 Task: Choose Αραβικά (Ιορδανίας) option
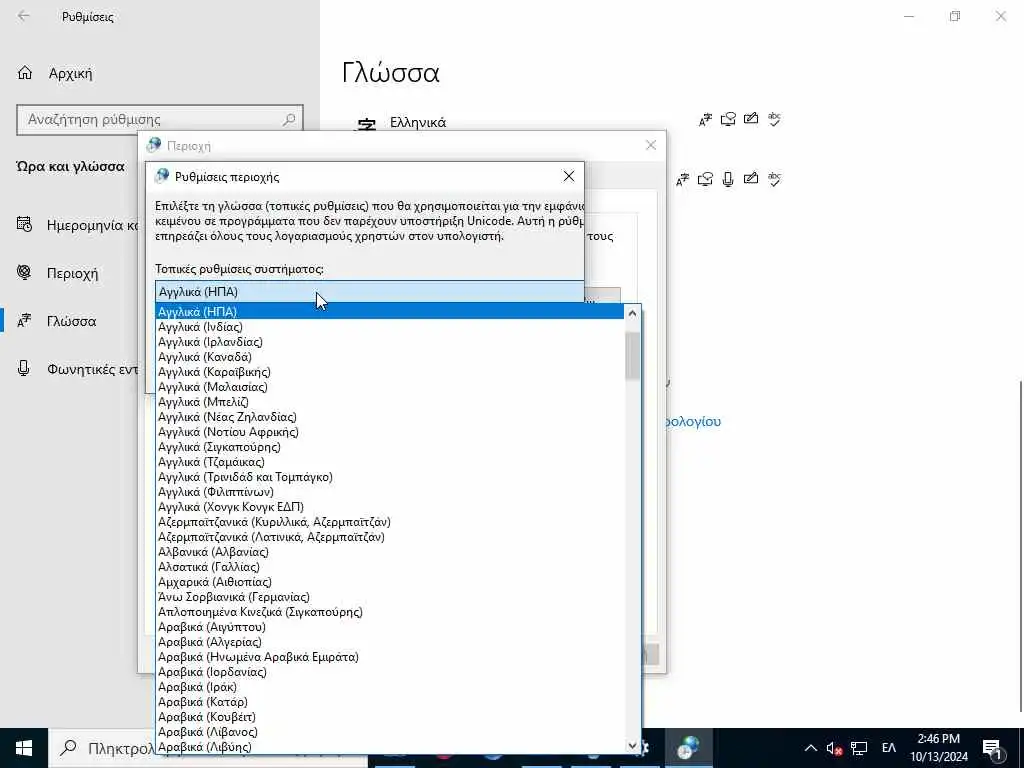(x=390, y=672)
